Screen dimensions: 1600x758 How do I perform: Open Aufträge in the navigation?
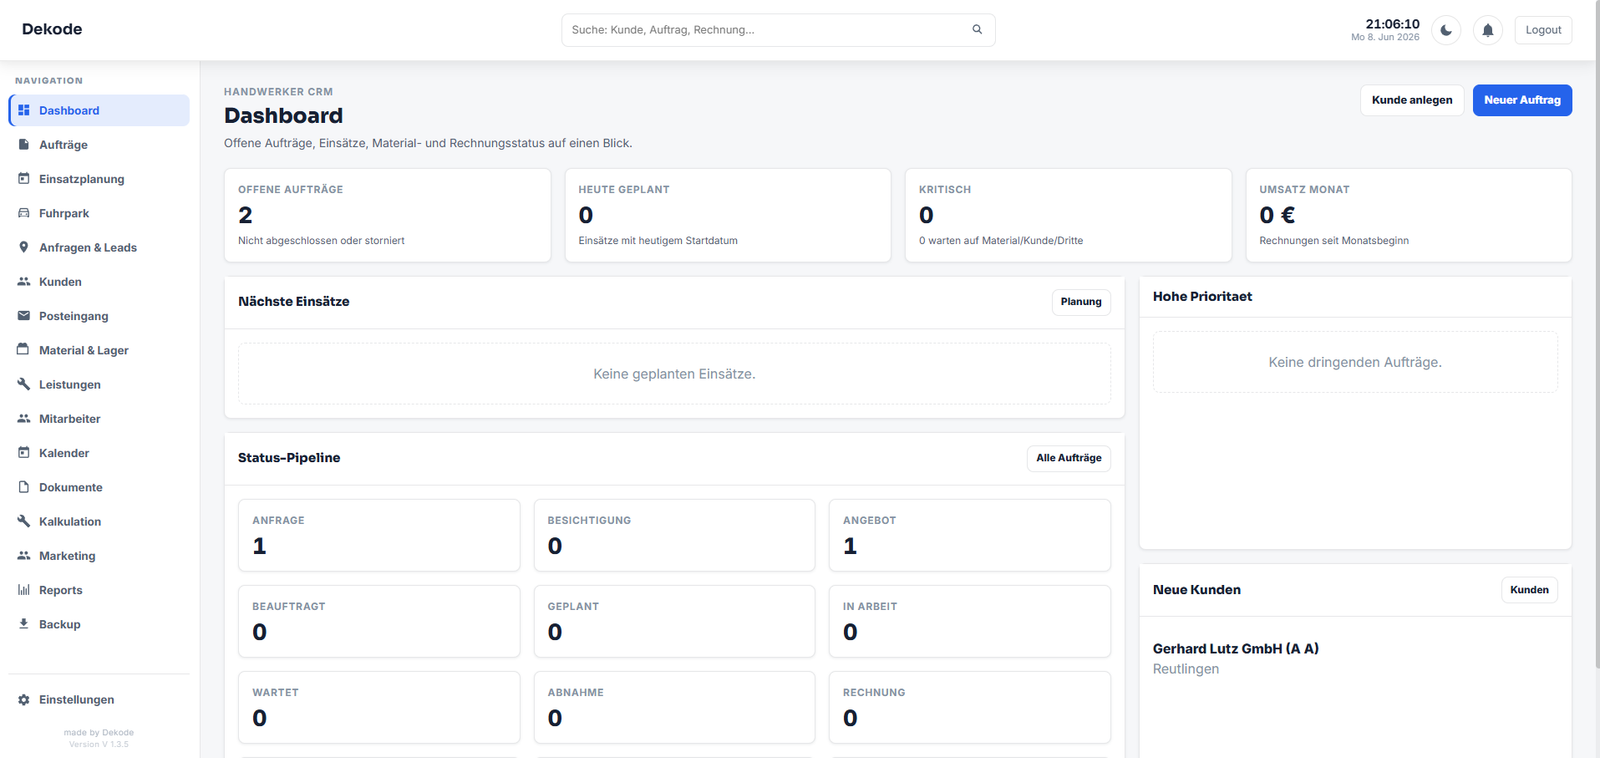click(99, 144)
